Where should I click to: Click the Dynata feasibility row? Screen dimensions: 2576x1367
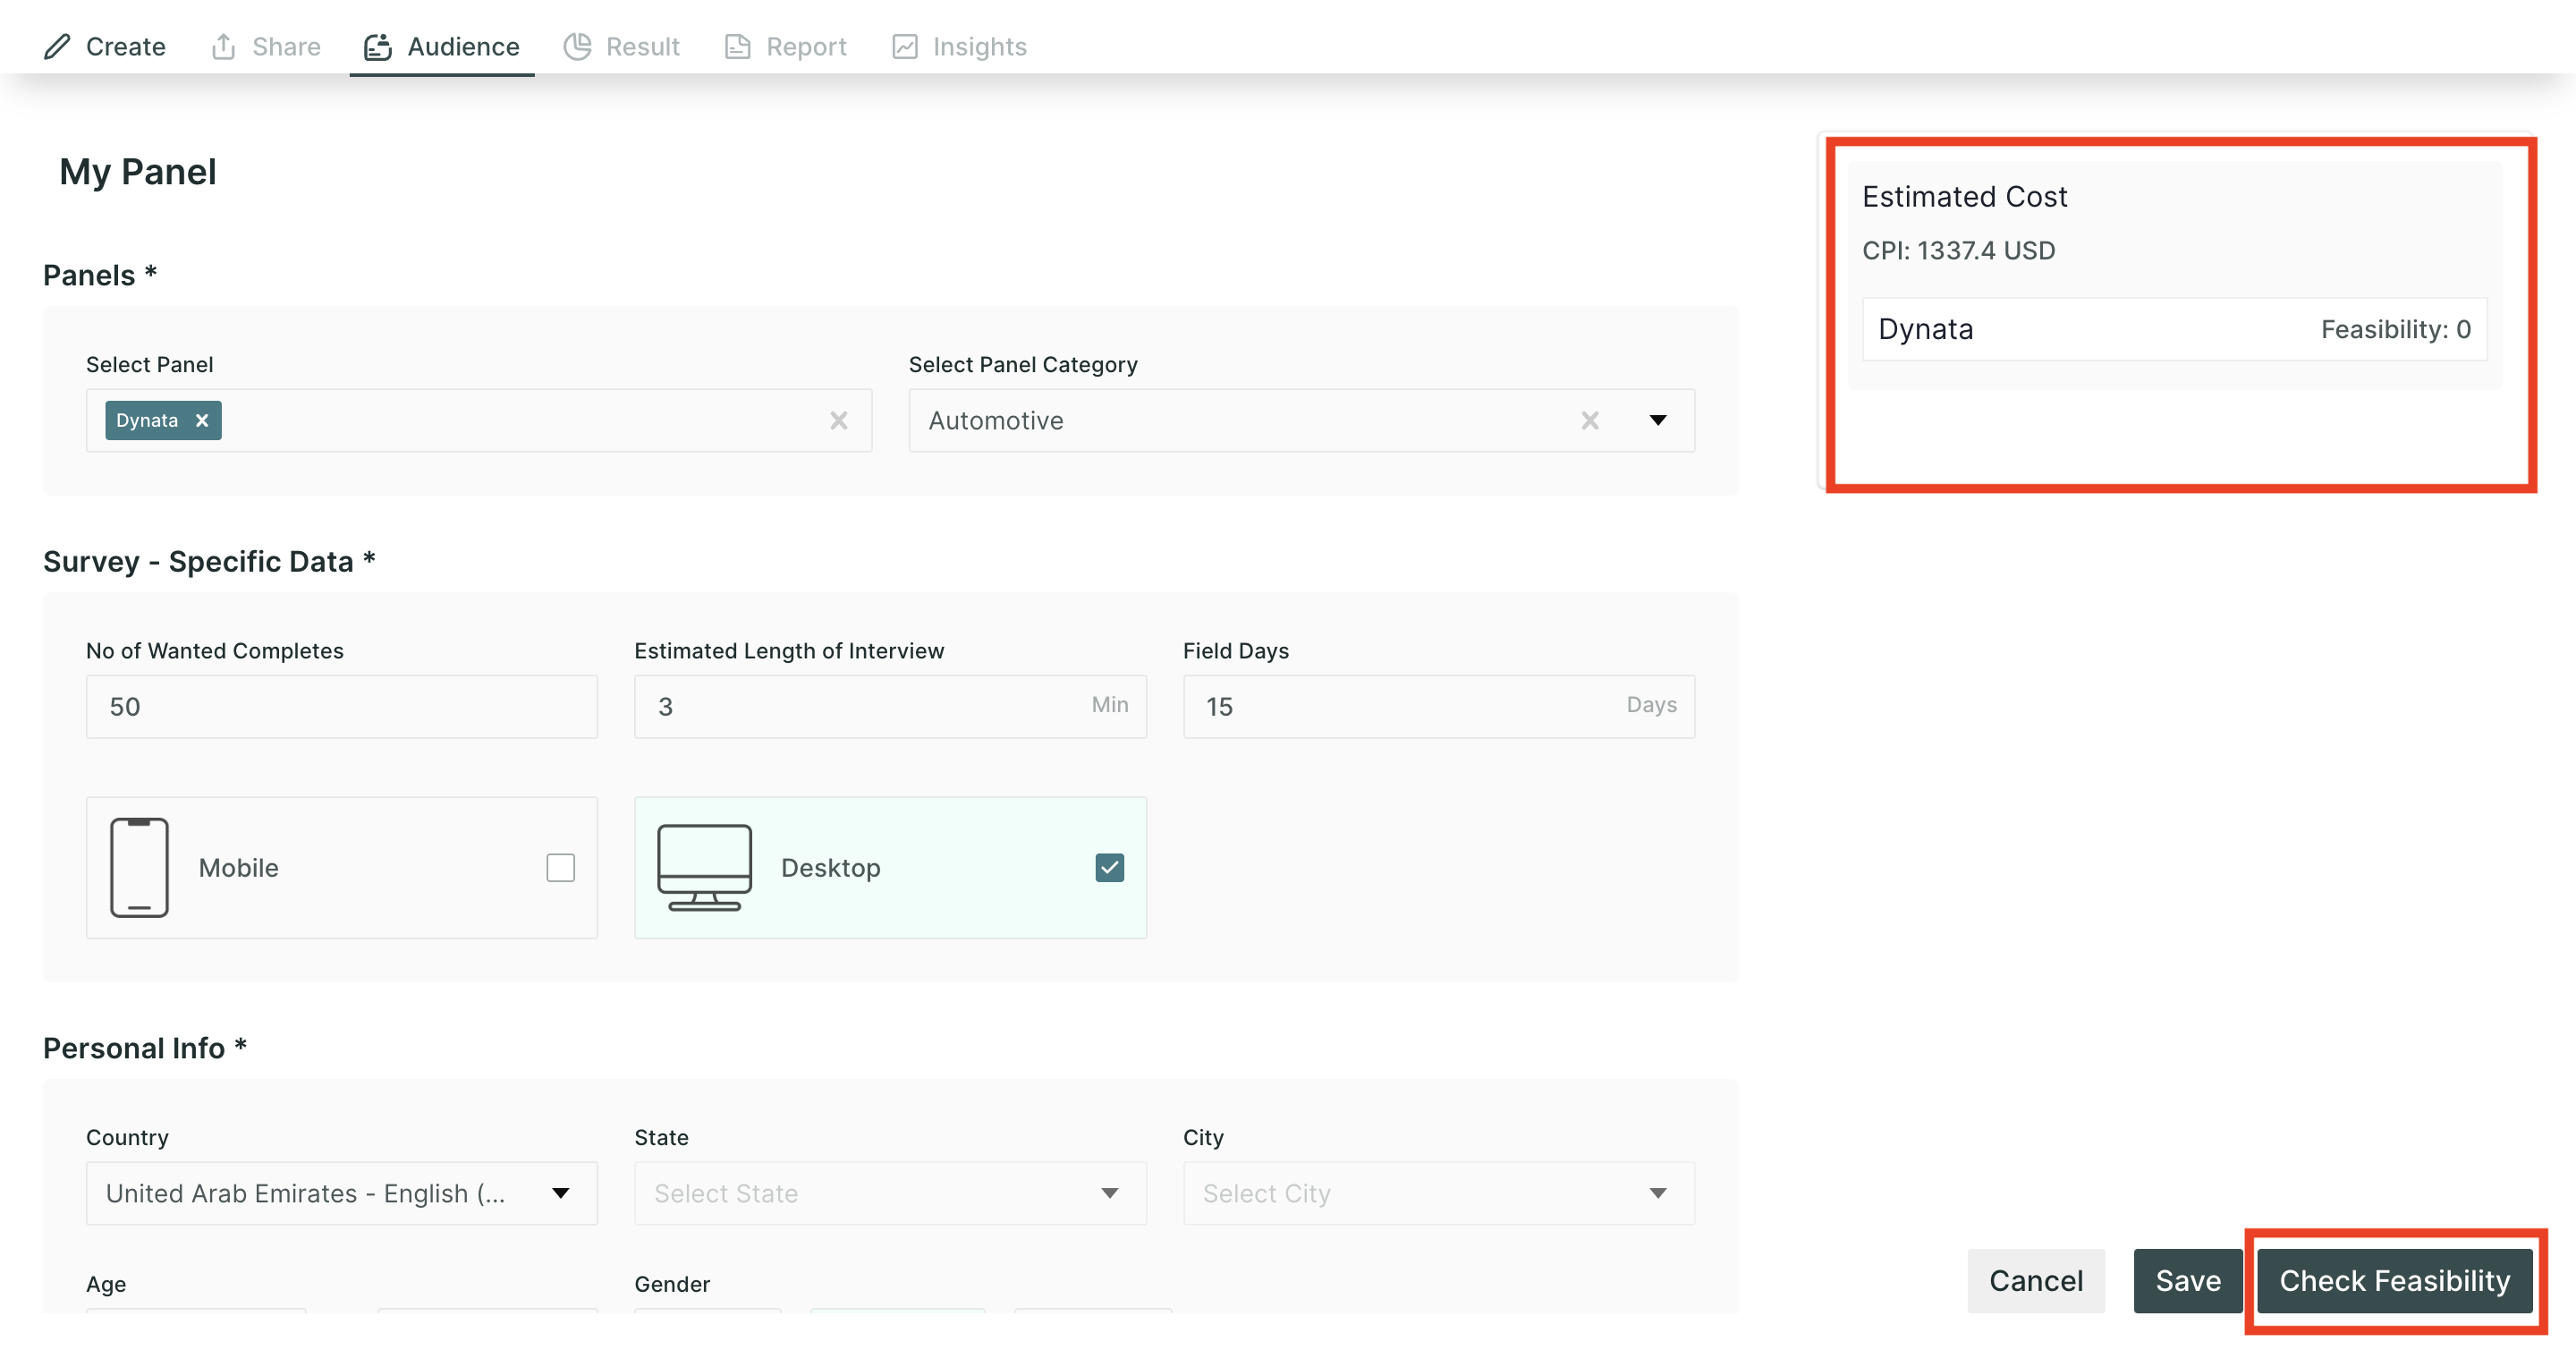click(2174, 329)
